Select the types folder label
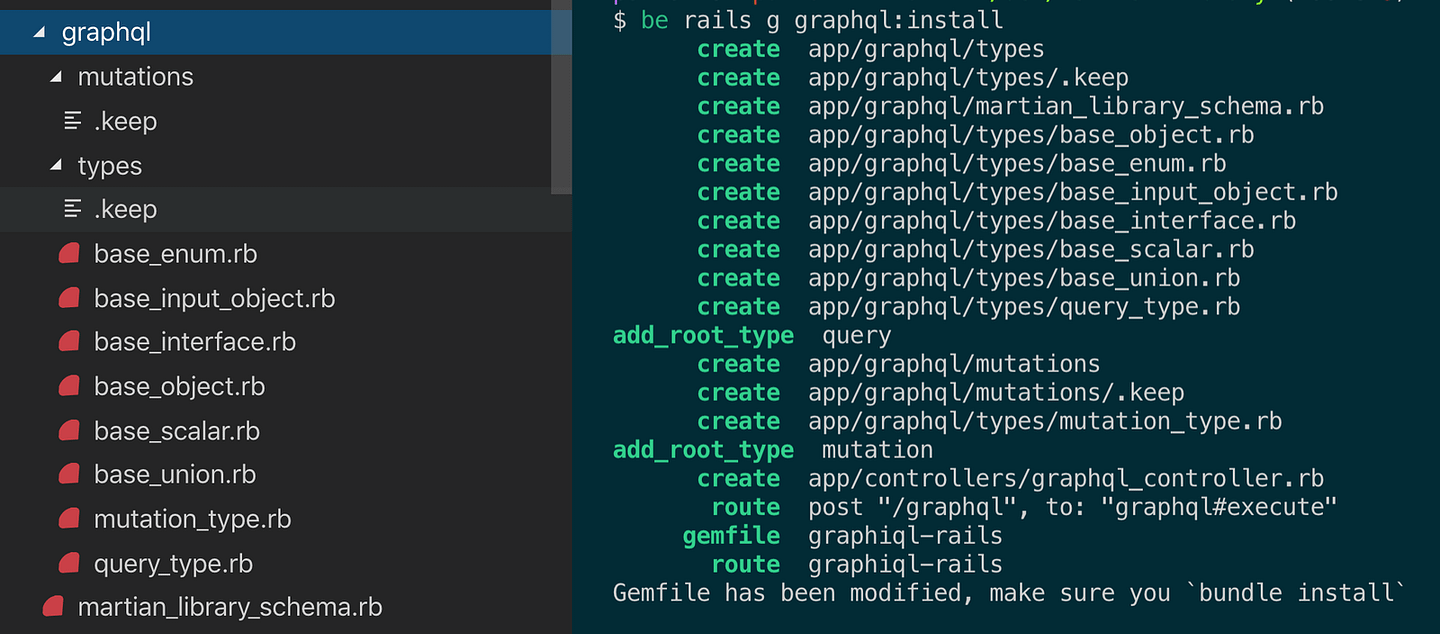 110,166
